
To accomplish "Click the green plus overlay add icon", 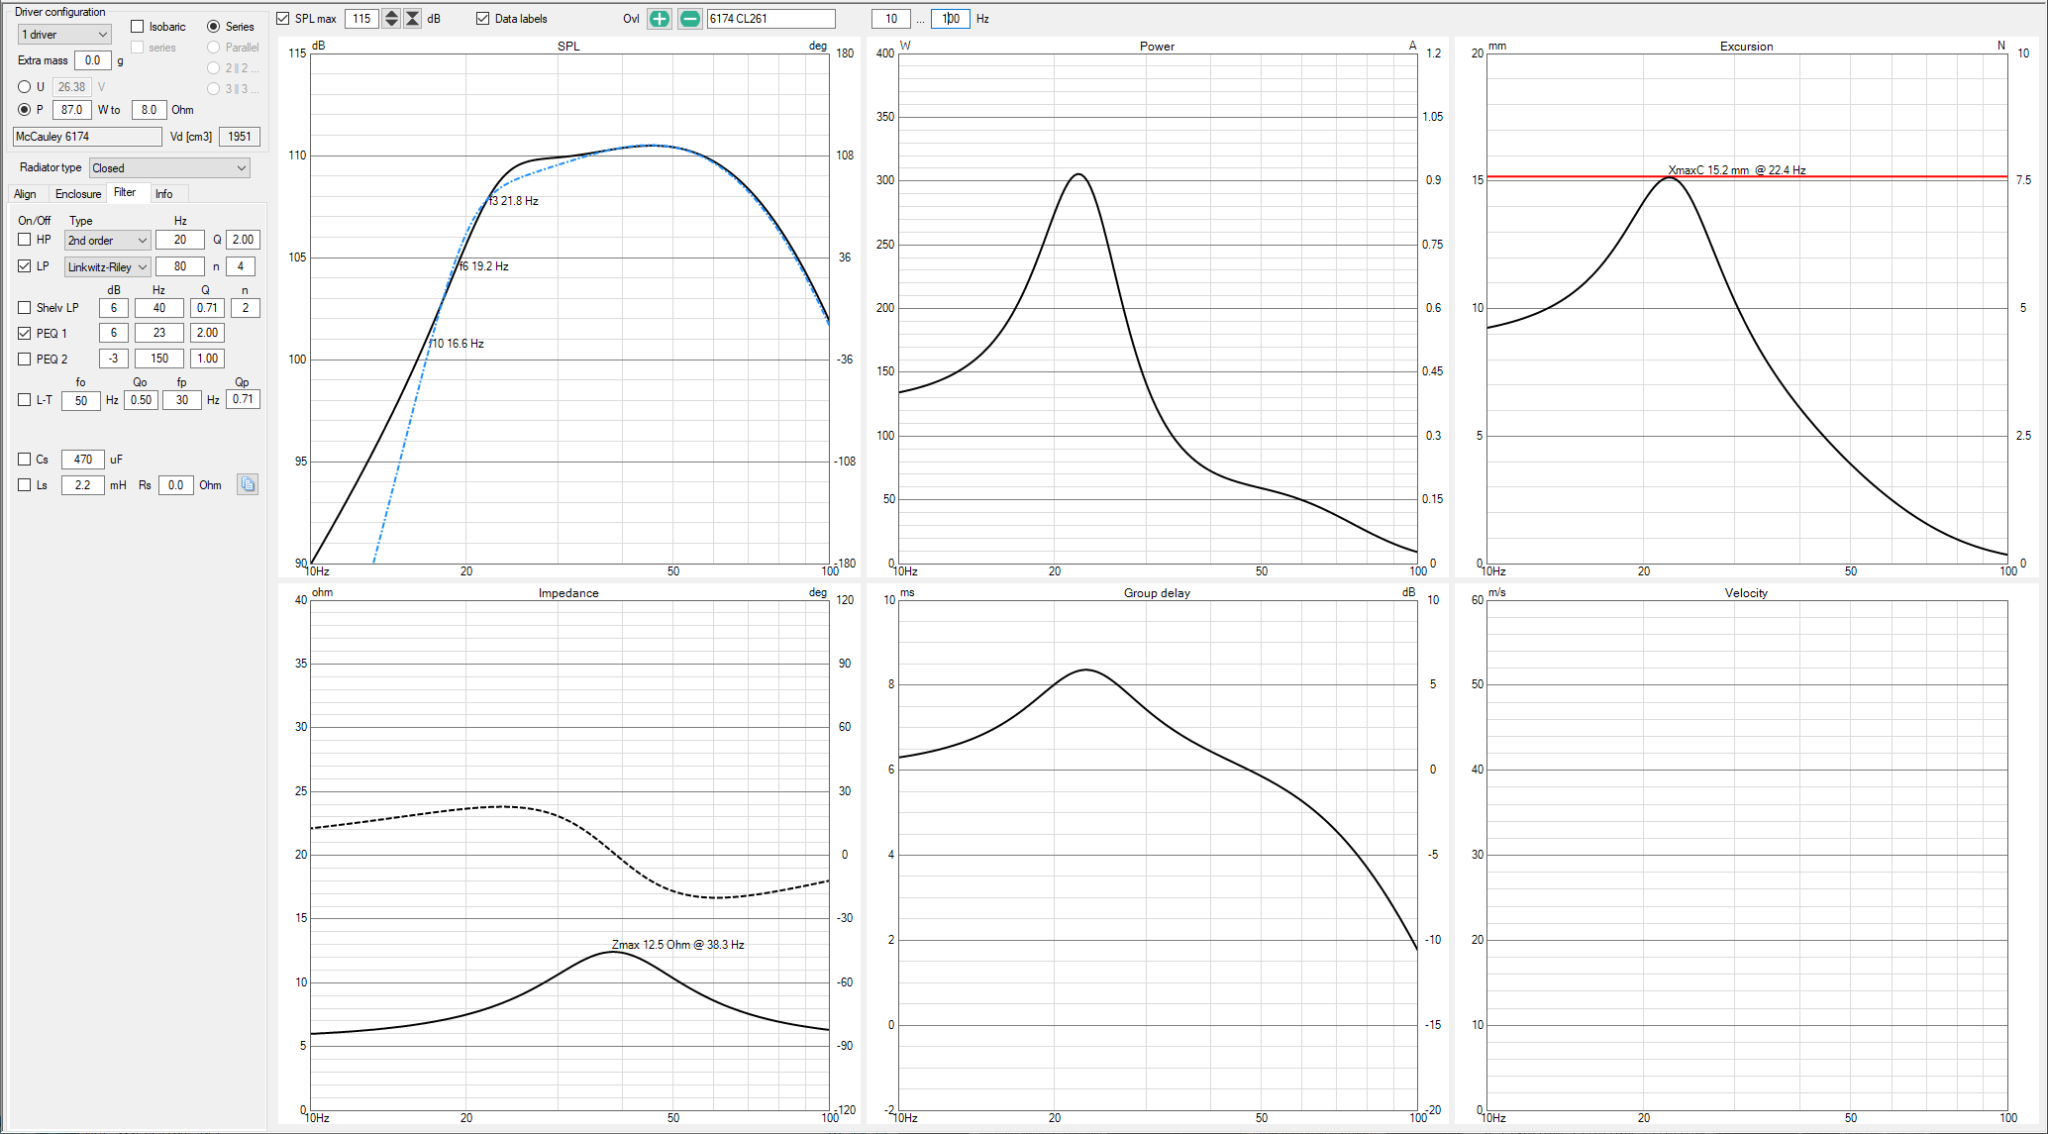I will (659, 19).
